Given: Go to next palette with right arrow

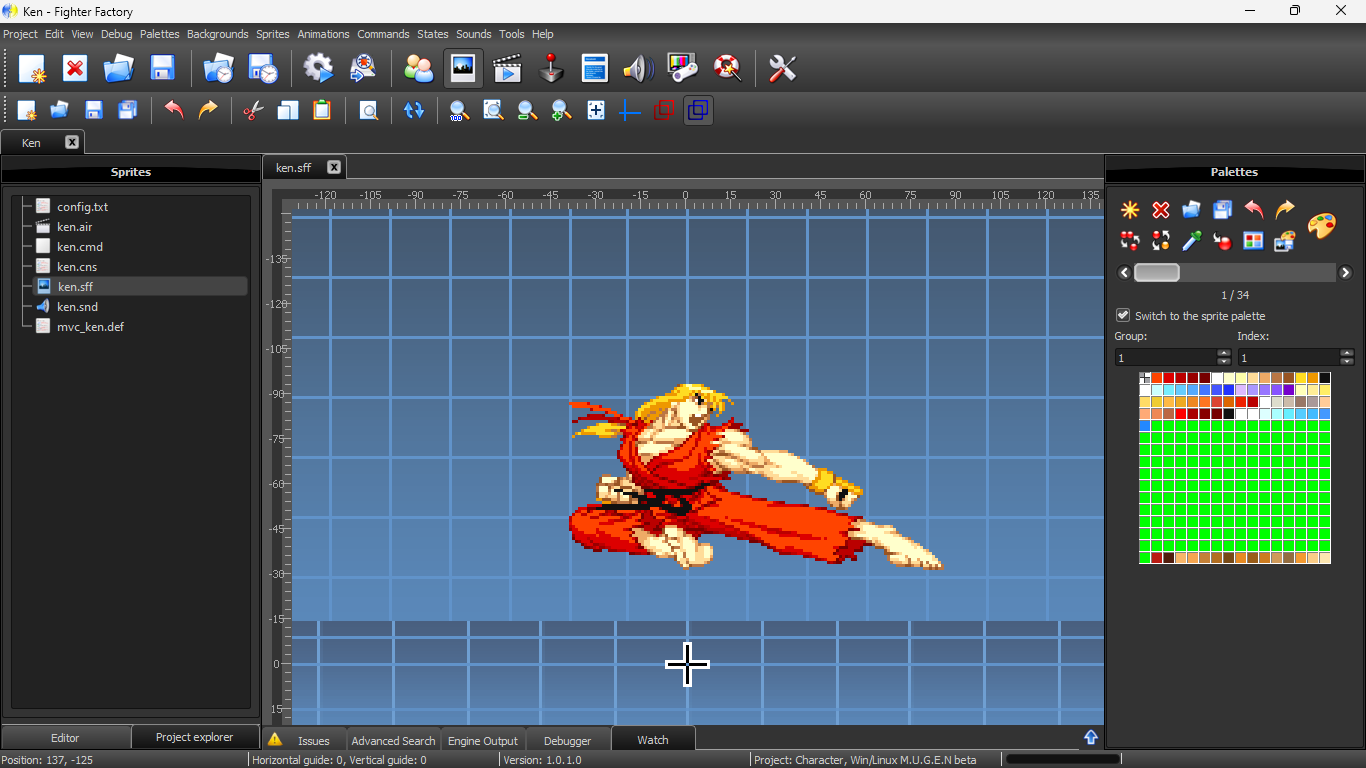Looking at the screenshot, I should [1345, 273].
